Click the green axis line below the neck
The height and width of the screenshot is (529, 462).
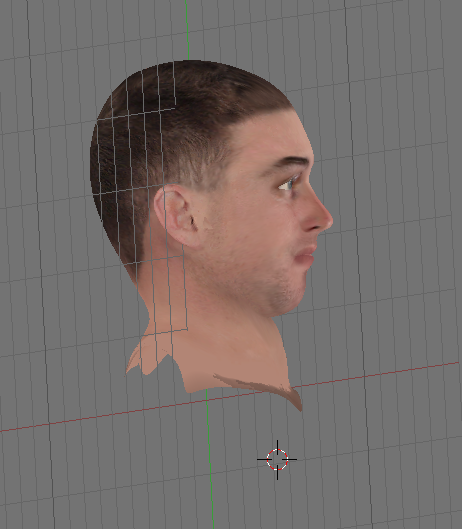point(210,459)
